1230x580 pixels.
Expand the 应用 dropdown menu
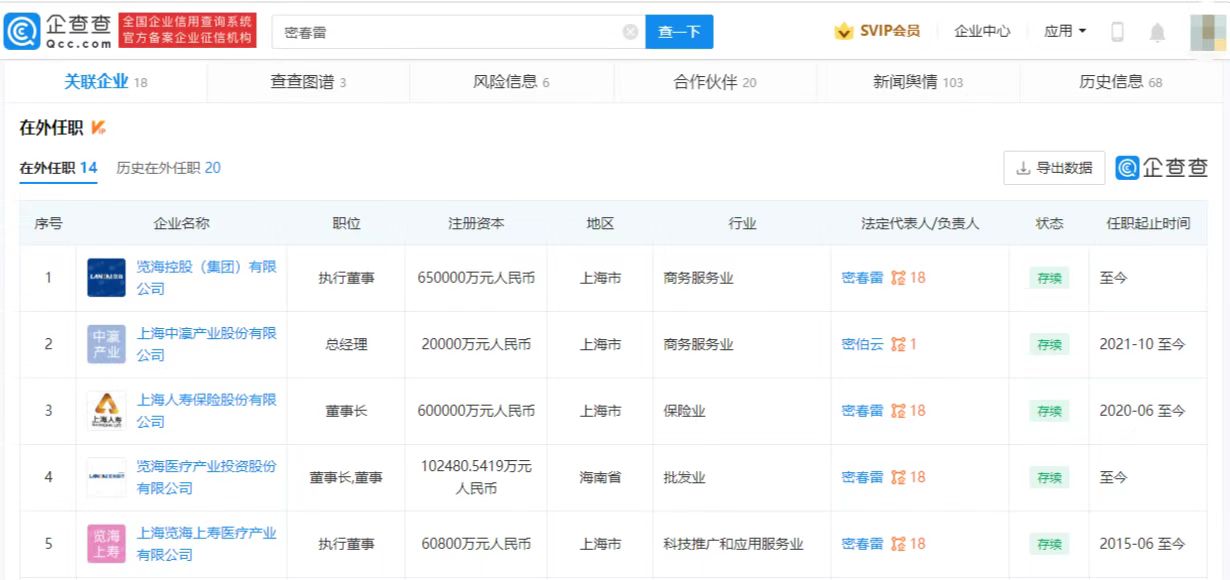click(x=1065, y=31)
